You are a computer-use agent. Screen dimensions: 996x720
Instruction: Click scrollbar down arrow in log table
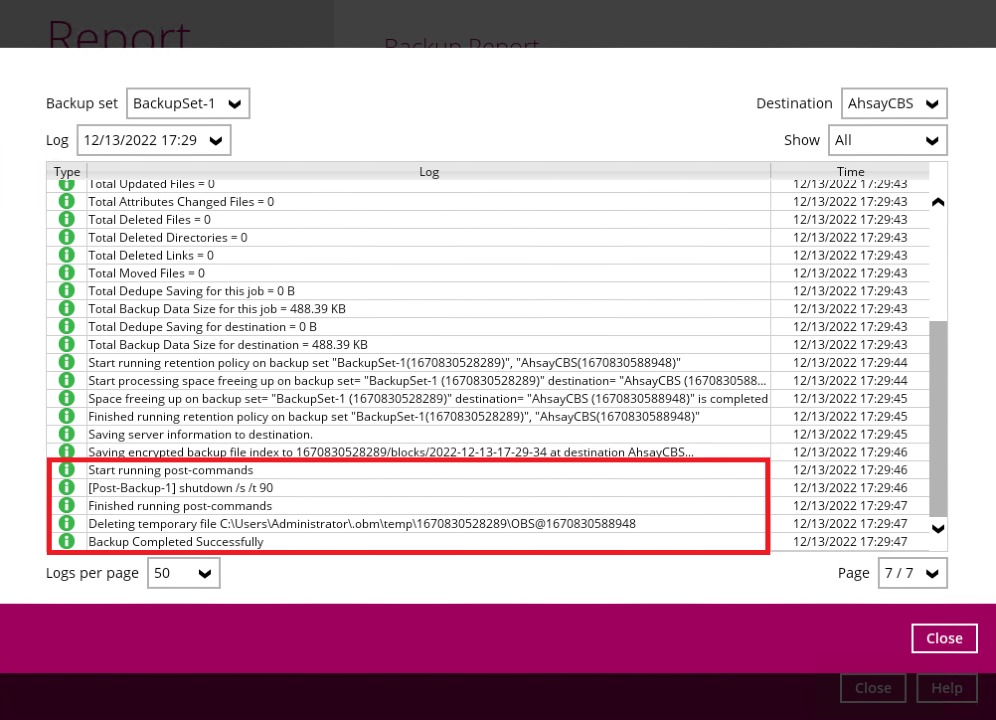tap(938, 528)
